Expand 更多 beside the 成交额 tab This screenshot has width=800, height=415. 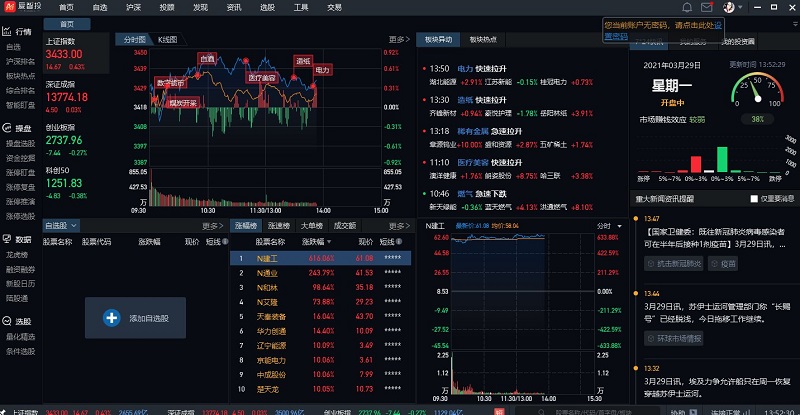coord(399,226)
